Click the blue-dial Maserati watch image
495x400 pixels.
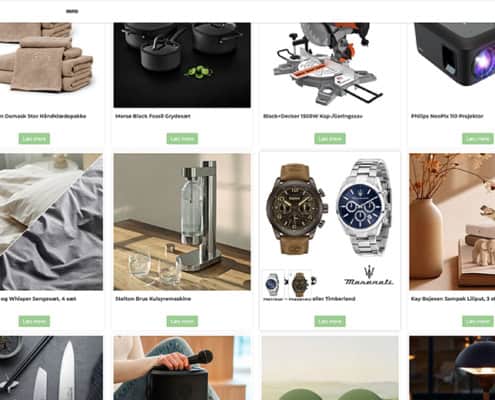(364, 207)
